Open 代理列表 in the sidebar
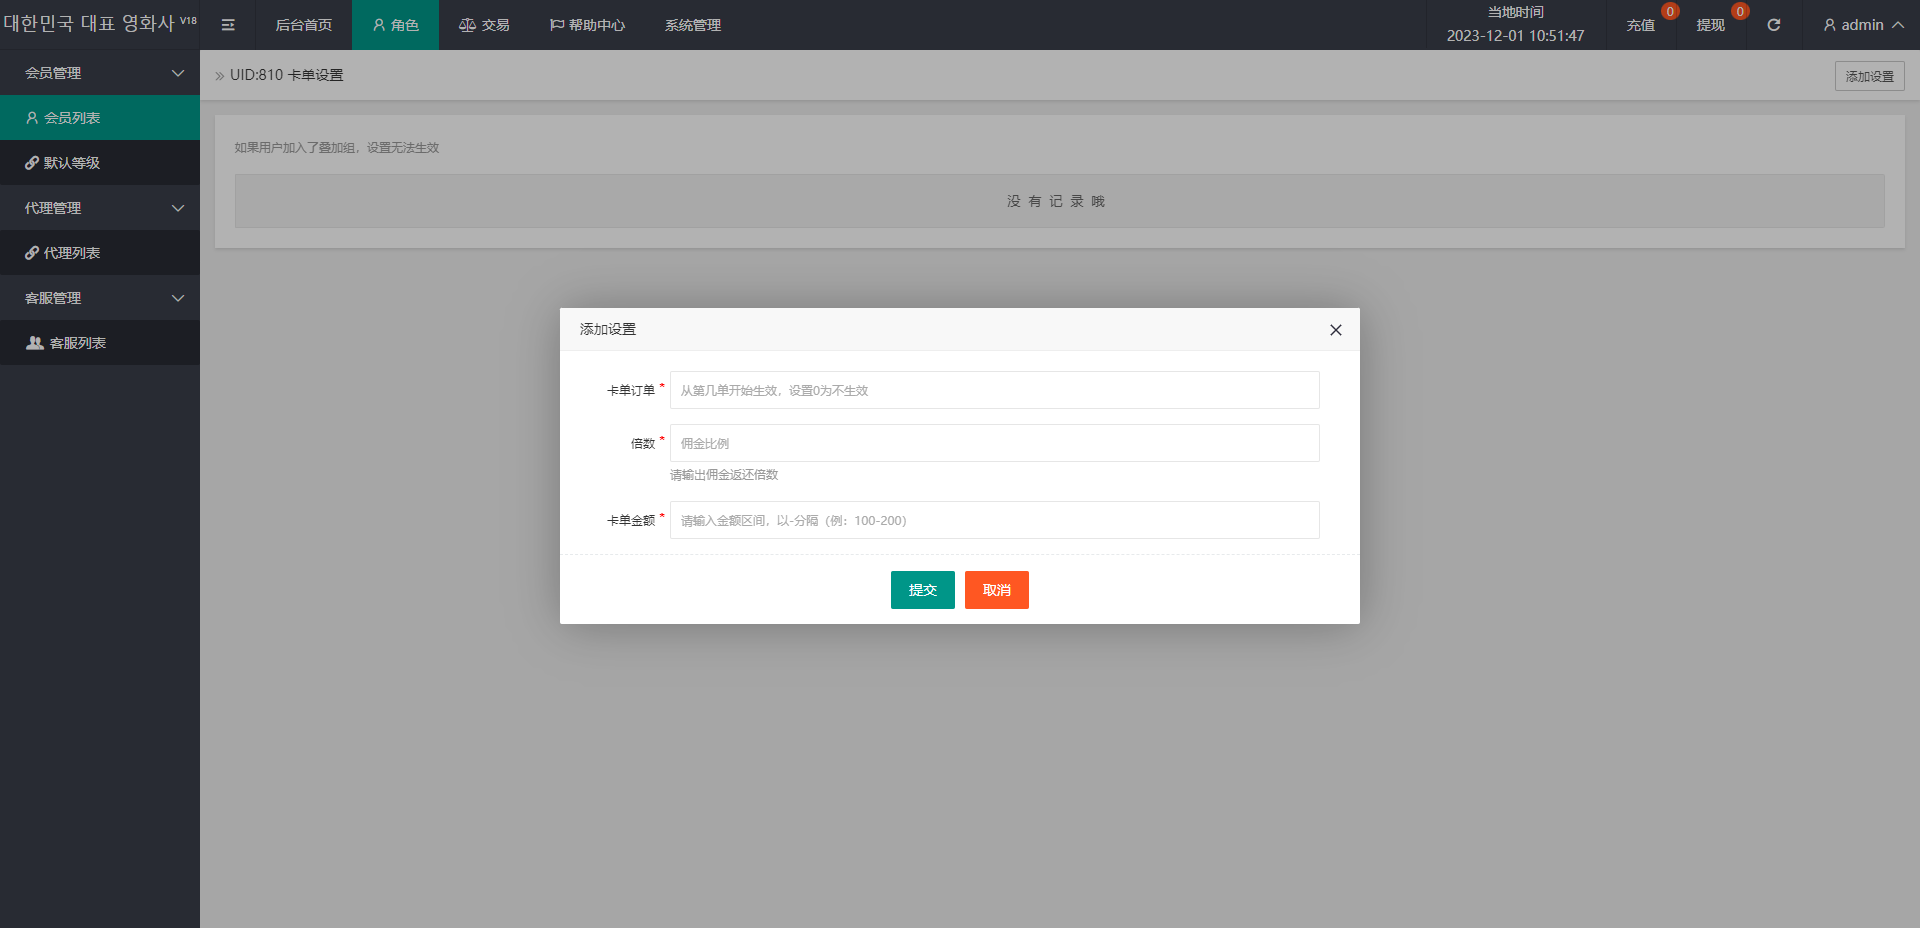Image resolution: width=1920 pixels, height=928 pixels. [72, 253]
